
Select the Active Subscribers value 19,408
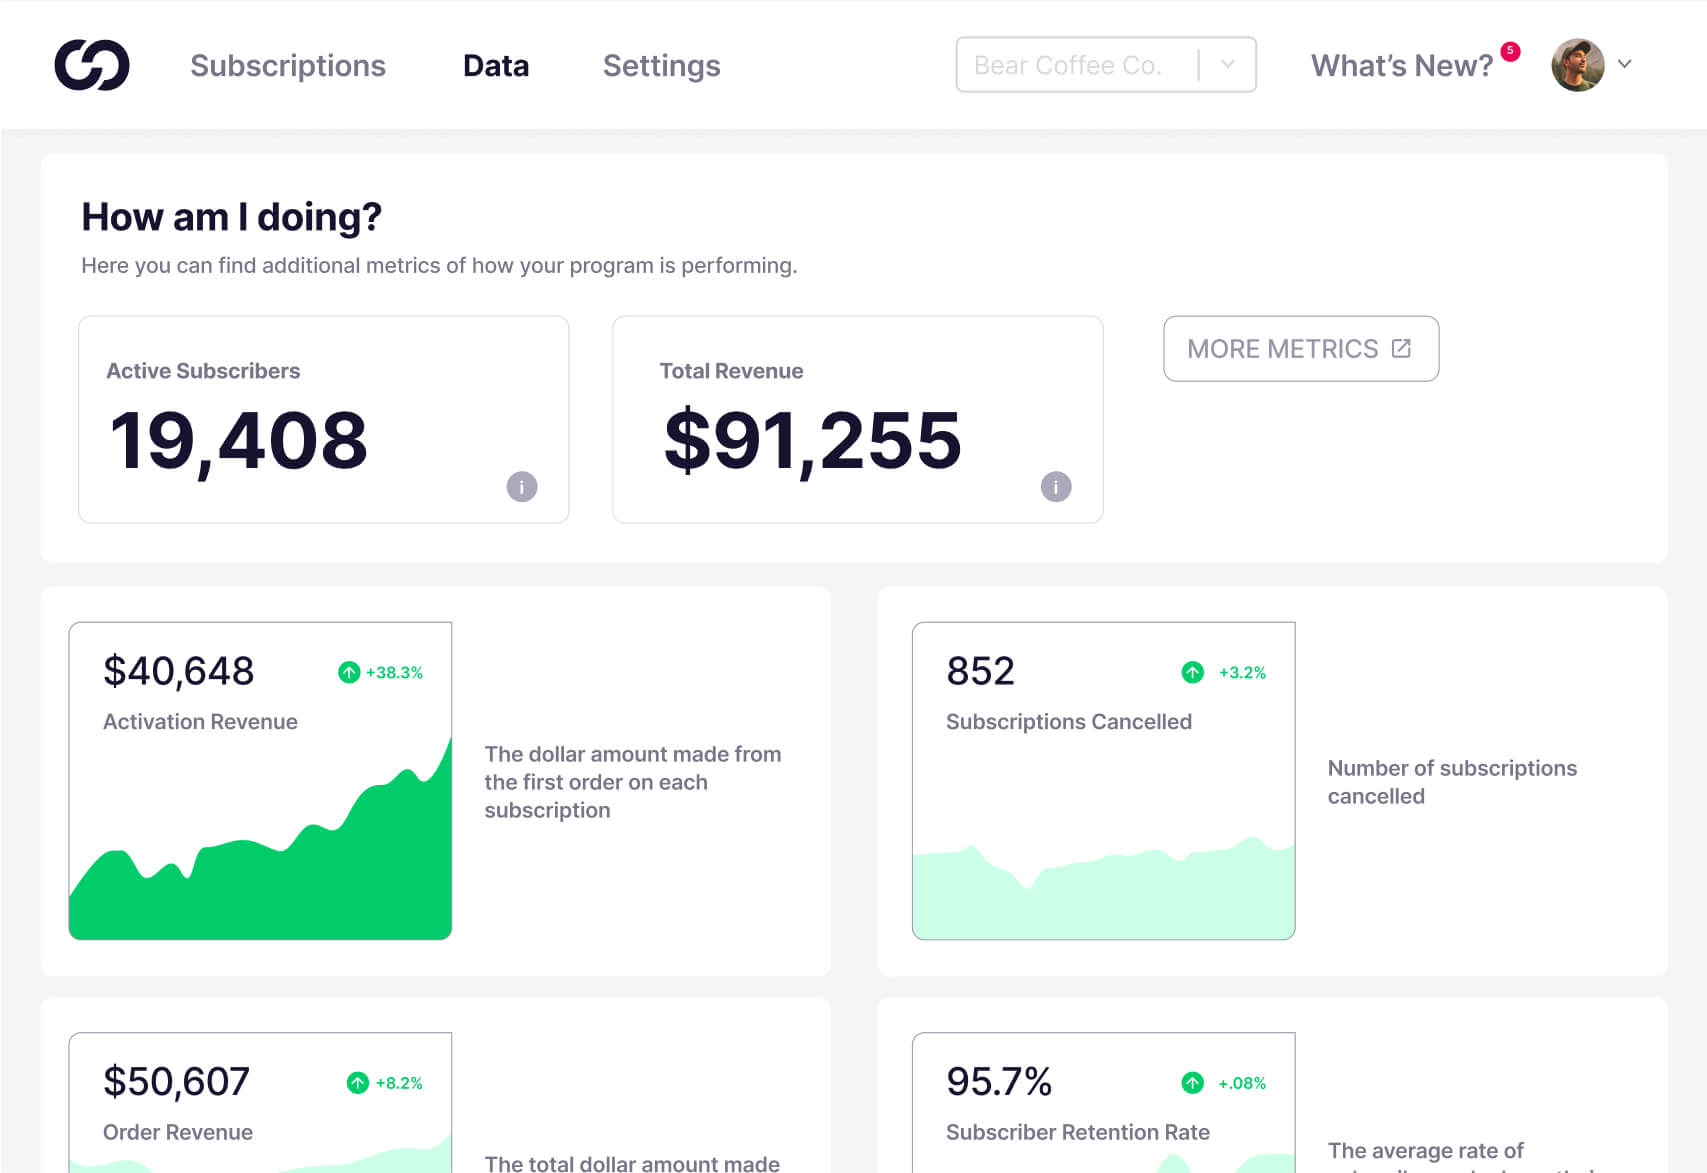point(238,441)
